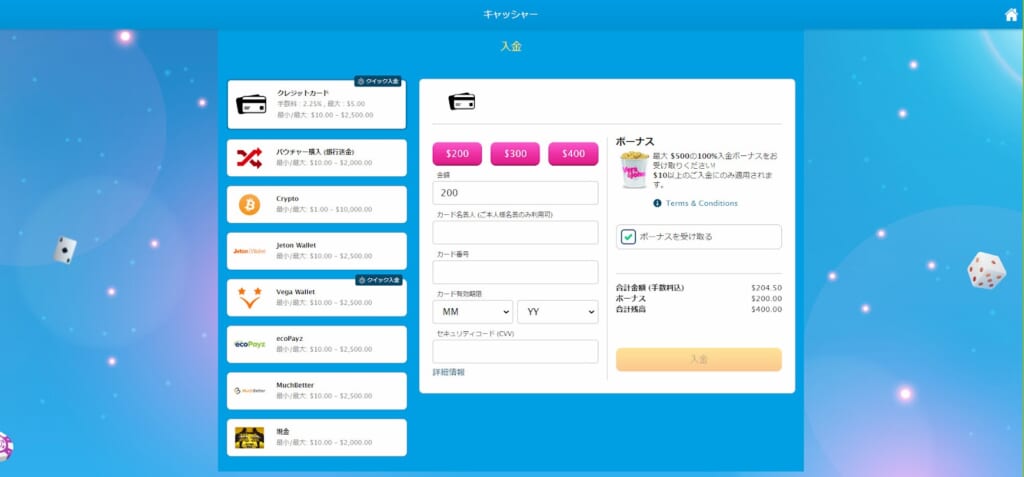Choose the Vega Wallet payment row
The width and height of the screenshot is (1024, 477).
pos(317,298)
